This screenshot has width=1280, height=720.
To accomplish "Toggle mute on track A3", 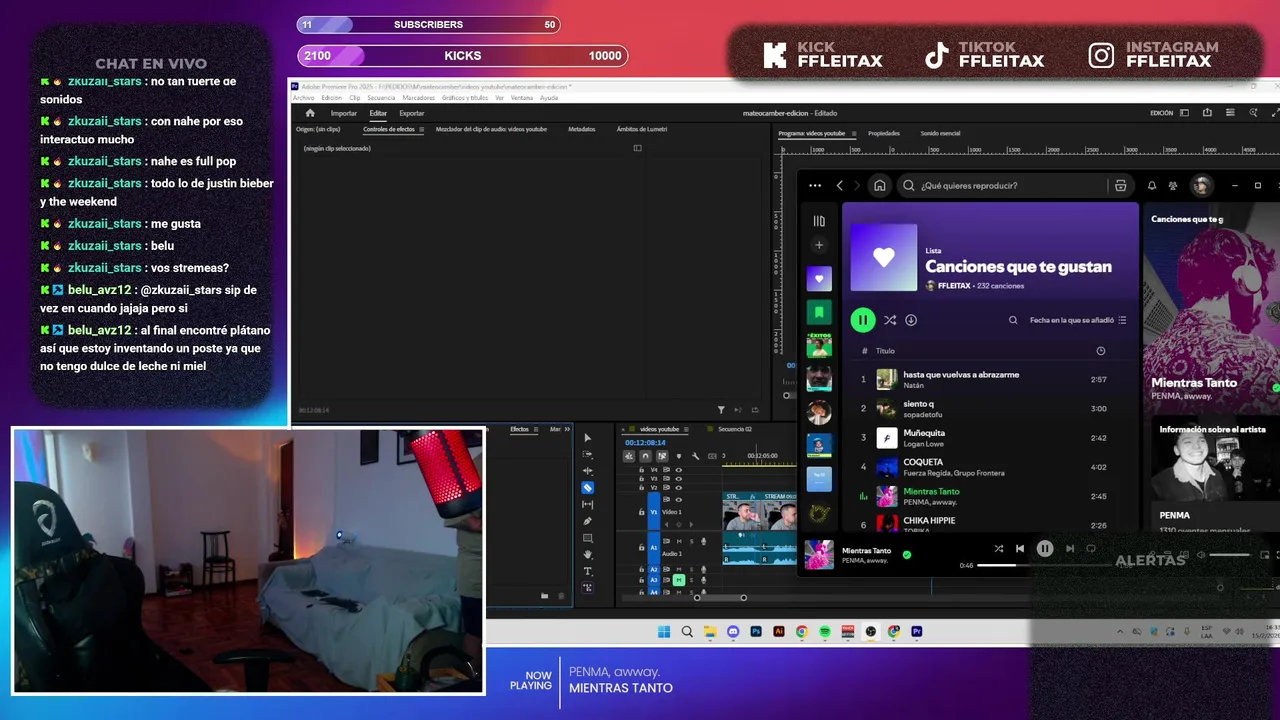I will (x=679, y=580).
